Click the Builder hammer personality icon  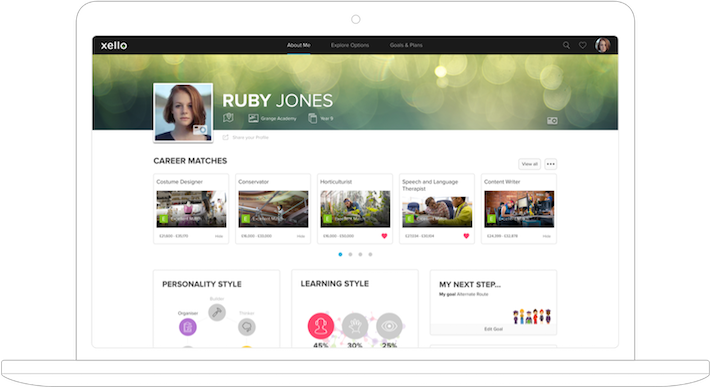tap(217, 312)
